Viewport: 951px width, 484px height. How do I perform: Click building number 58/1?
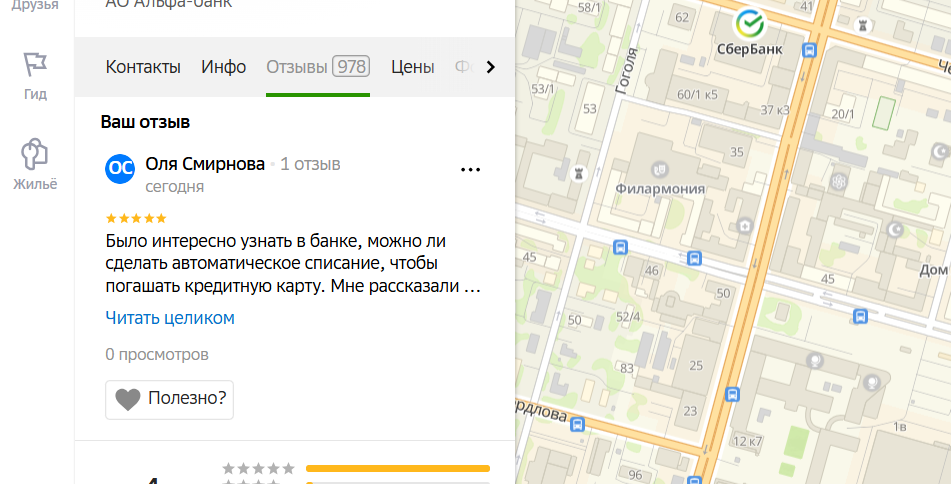[589, 8]
